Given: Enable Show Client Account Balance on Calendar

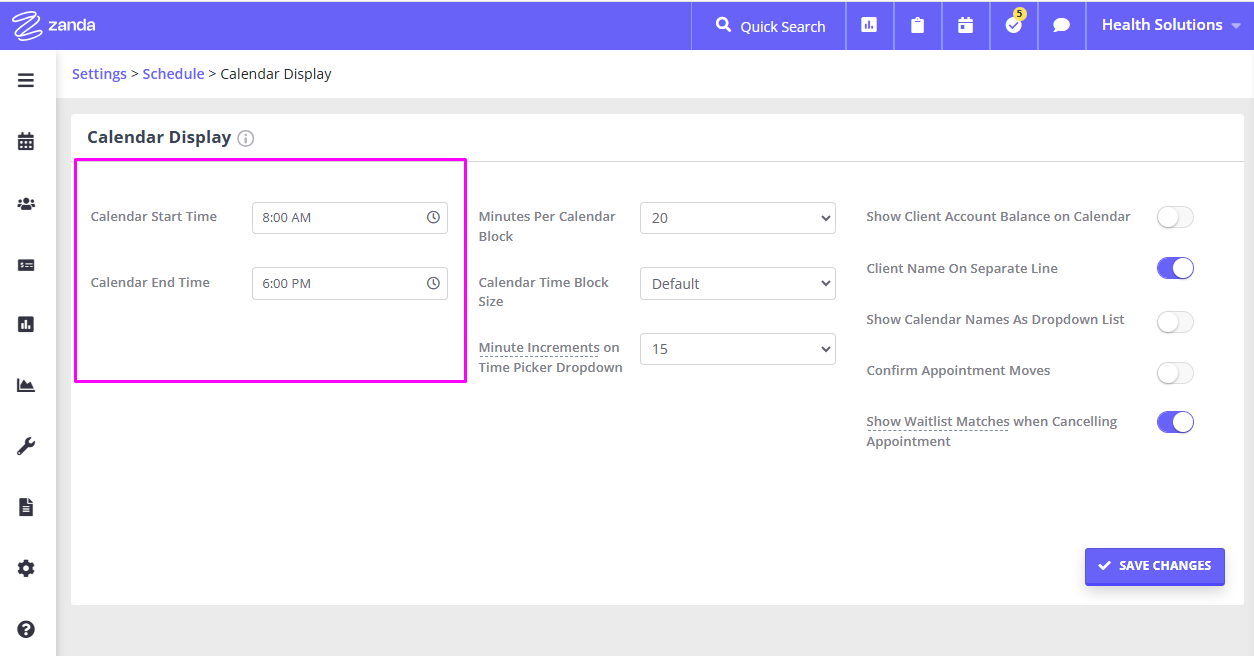Looking at the screenshot, I should 1175,217.
